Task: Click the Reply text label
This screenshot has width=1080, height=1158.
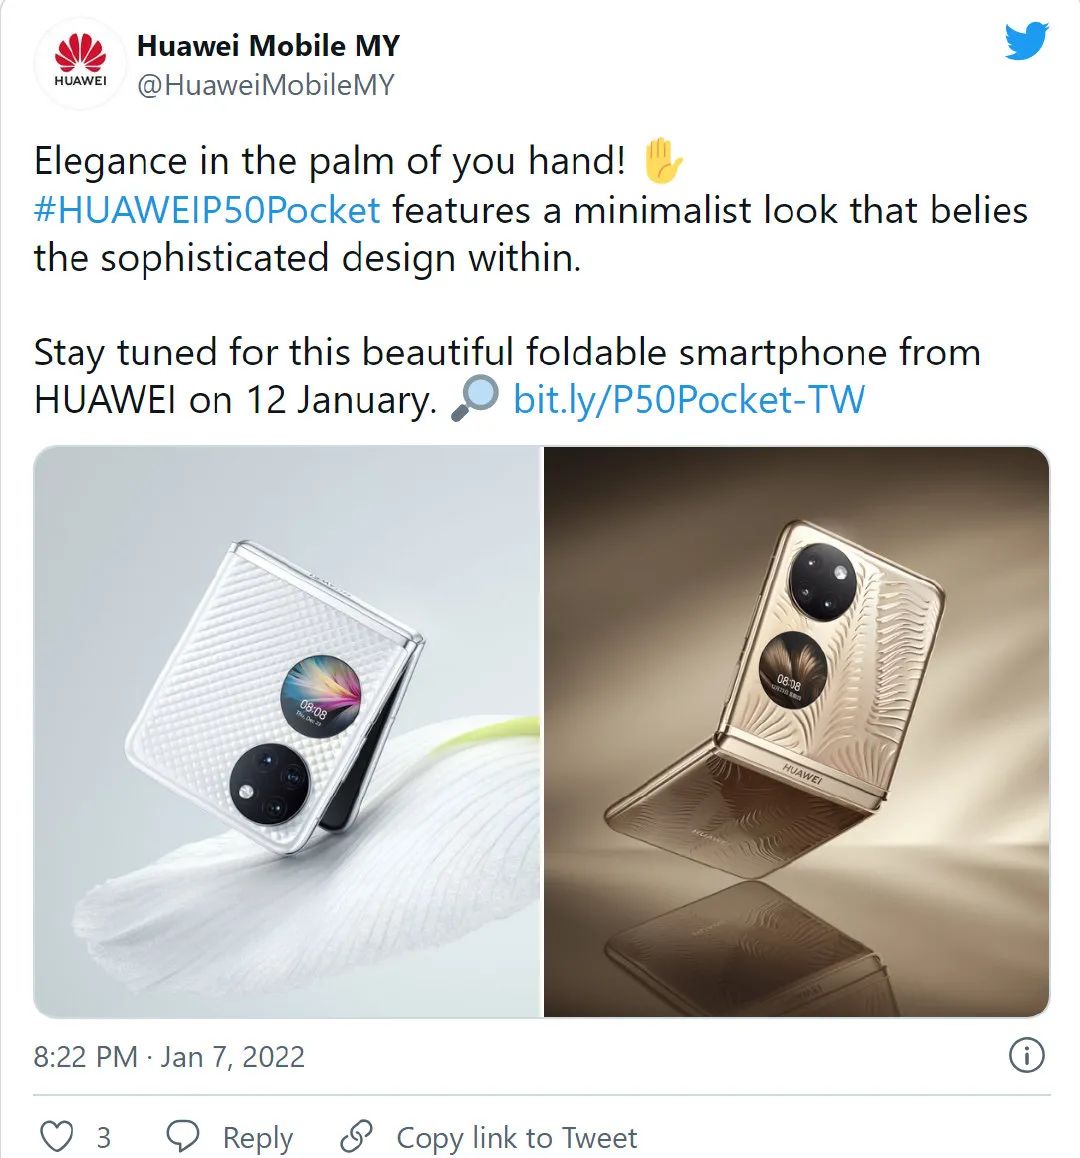Action: [258, 1138]
